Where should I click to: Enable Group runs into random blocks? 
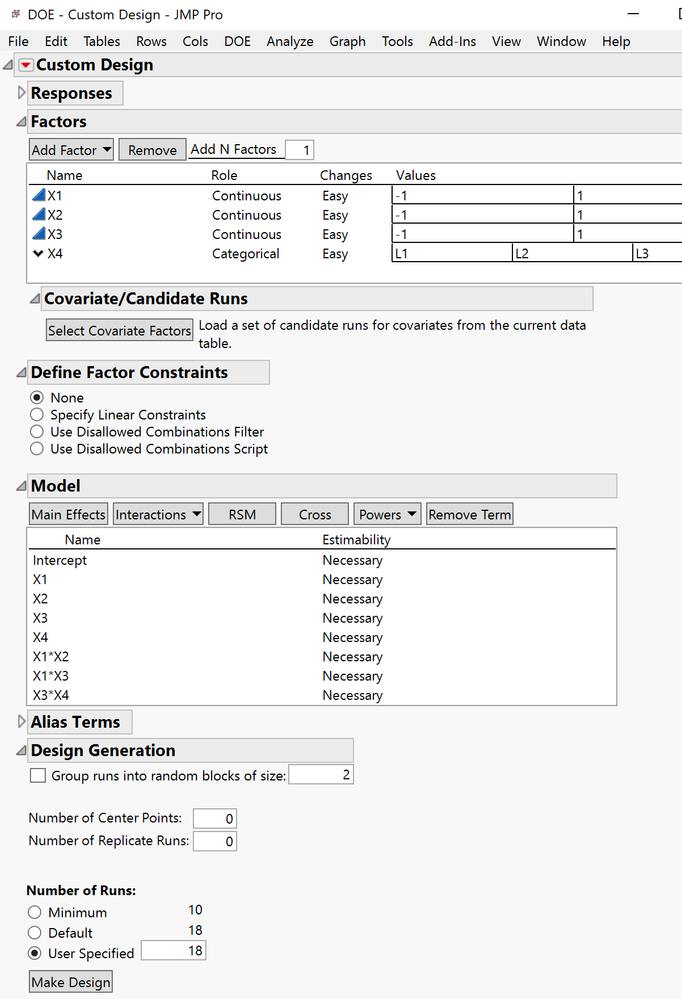[x=37, y=773]
